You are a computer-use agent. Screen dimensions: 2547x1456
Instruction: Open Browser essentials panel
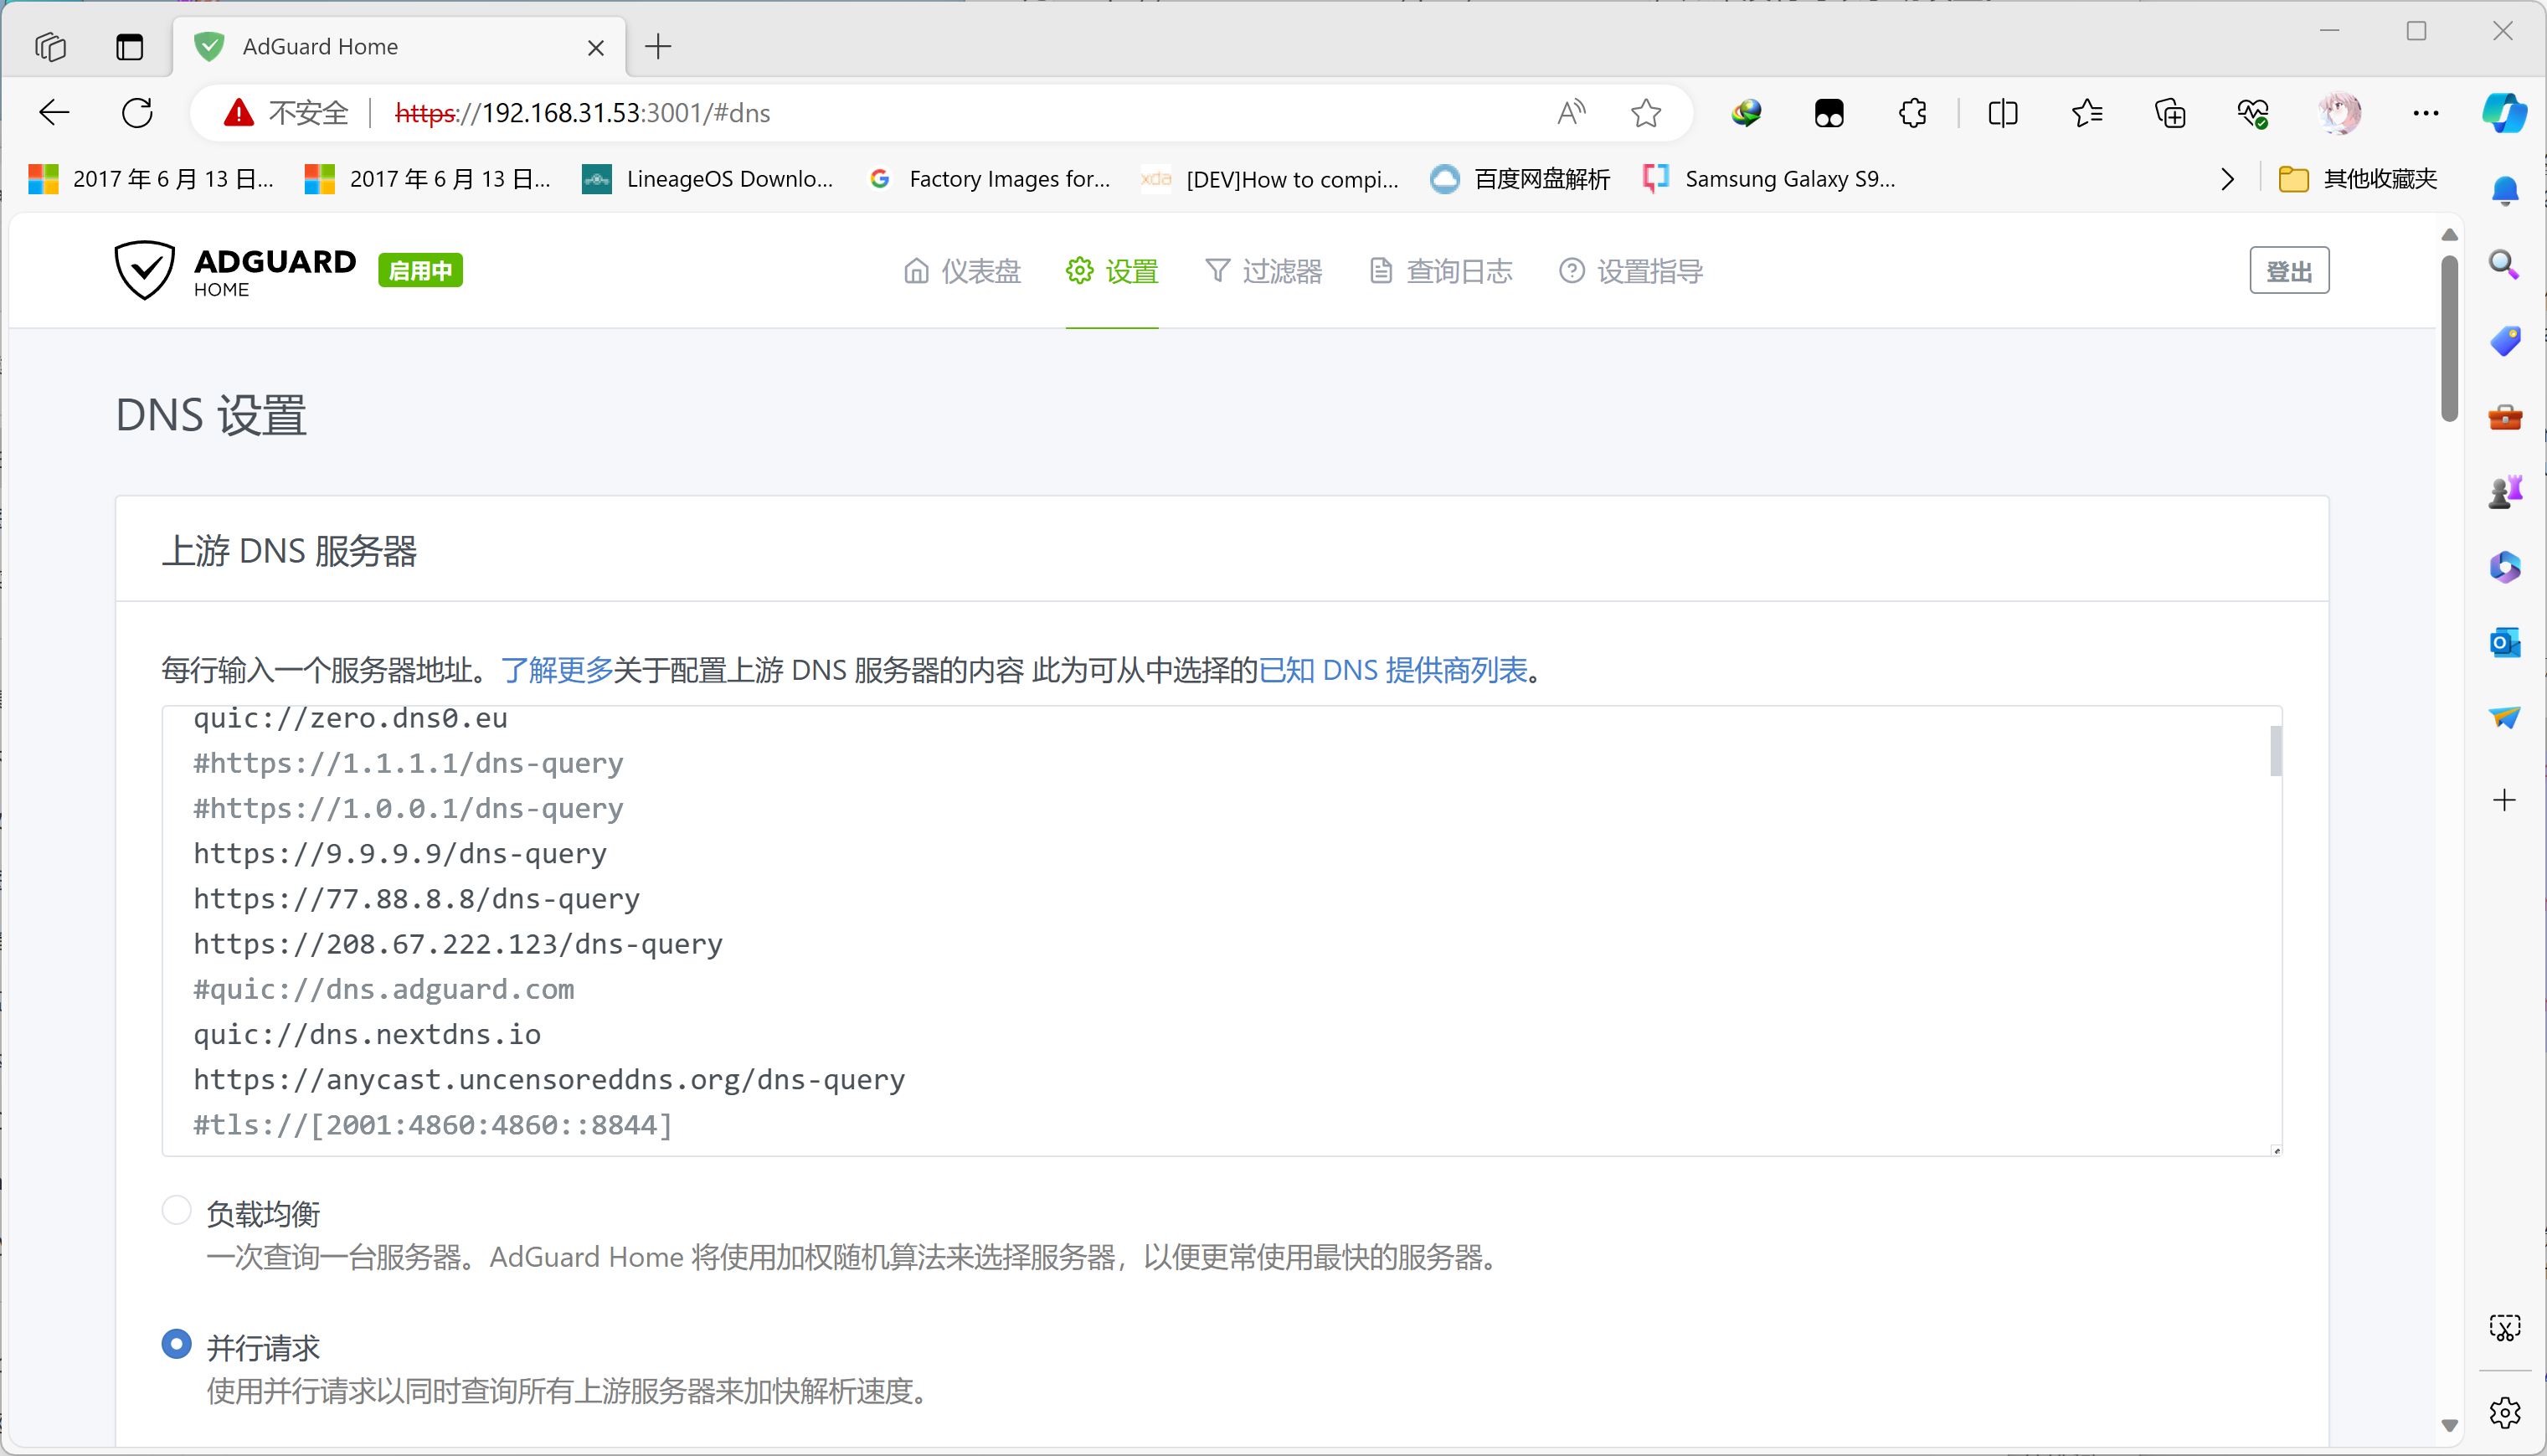pos(2252,113)
